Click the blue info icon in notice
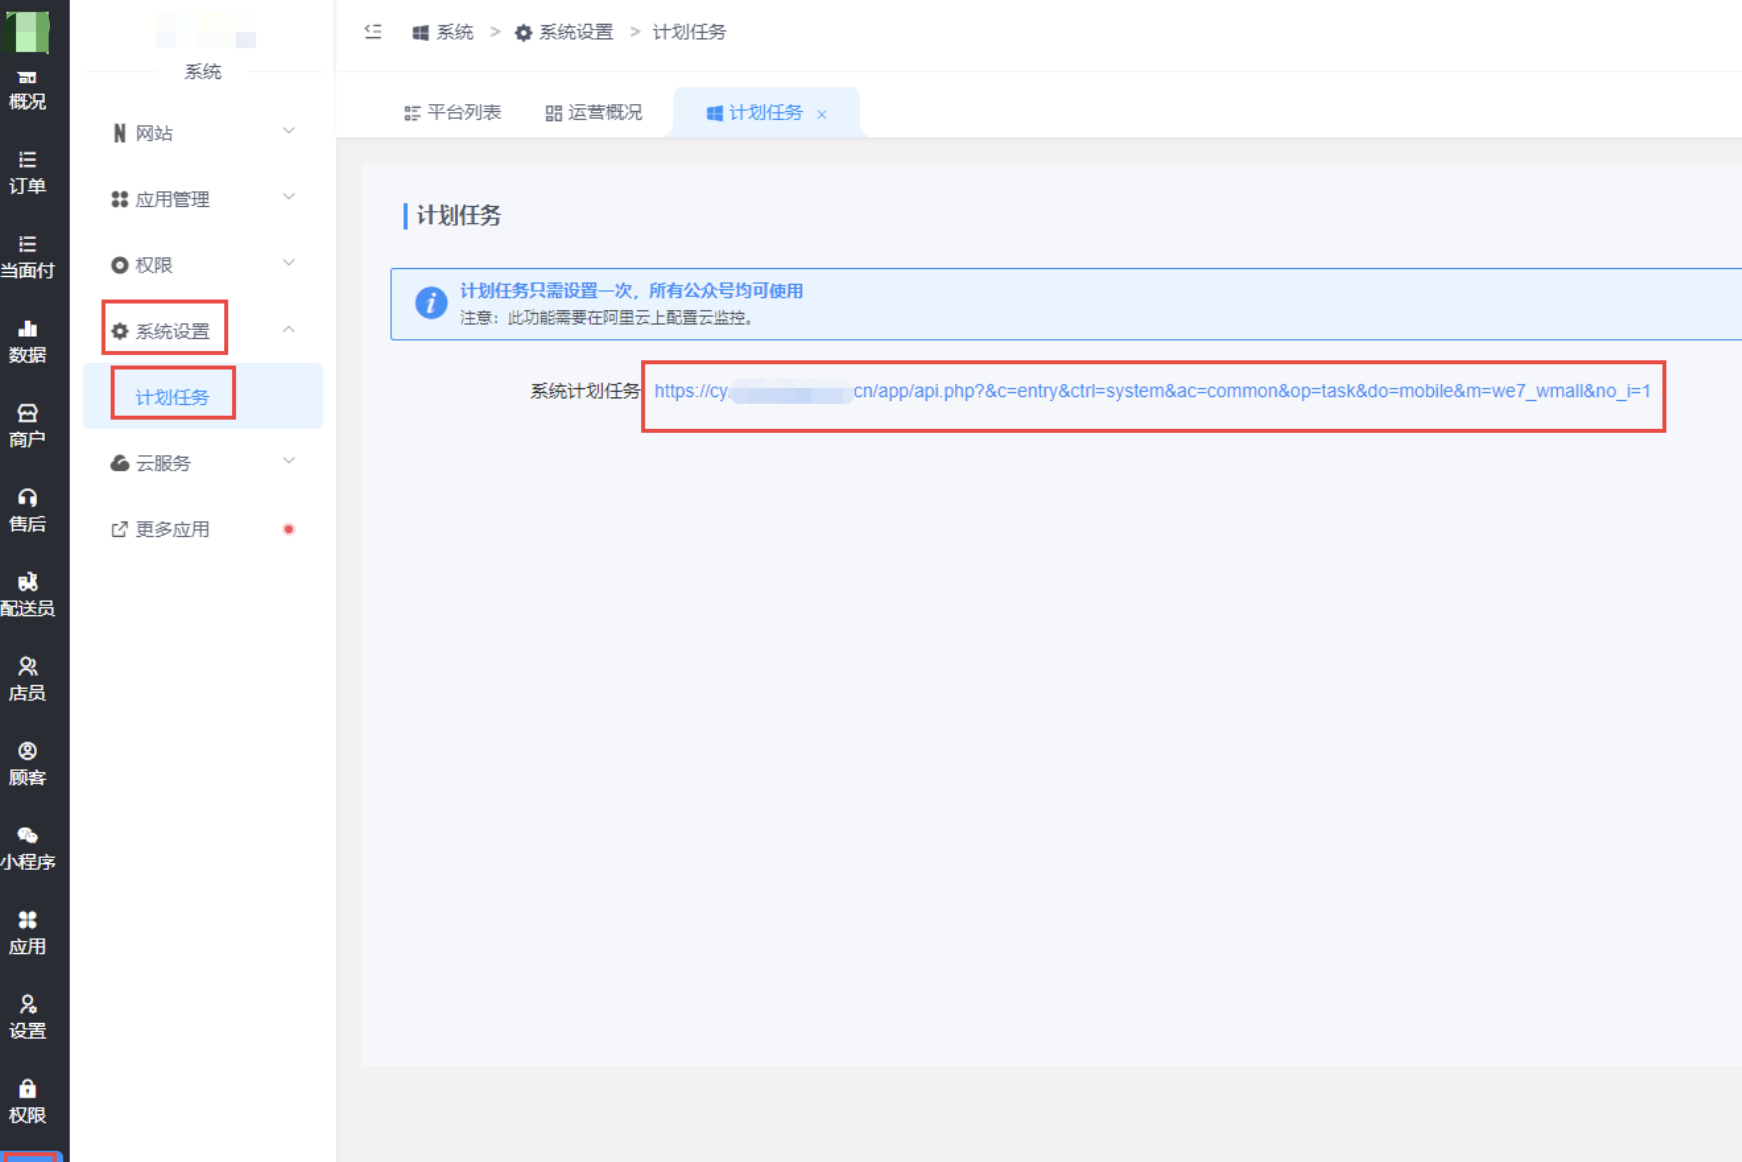Screen dimensions: 1742x1162 [x=431, y=302]
